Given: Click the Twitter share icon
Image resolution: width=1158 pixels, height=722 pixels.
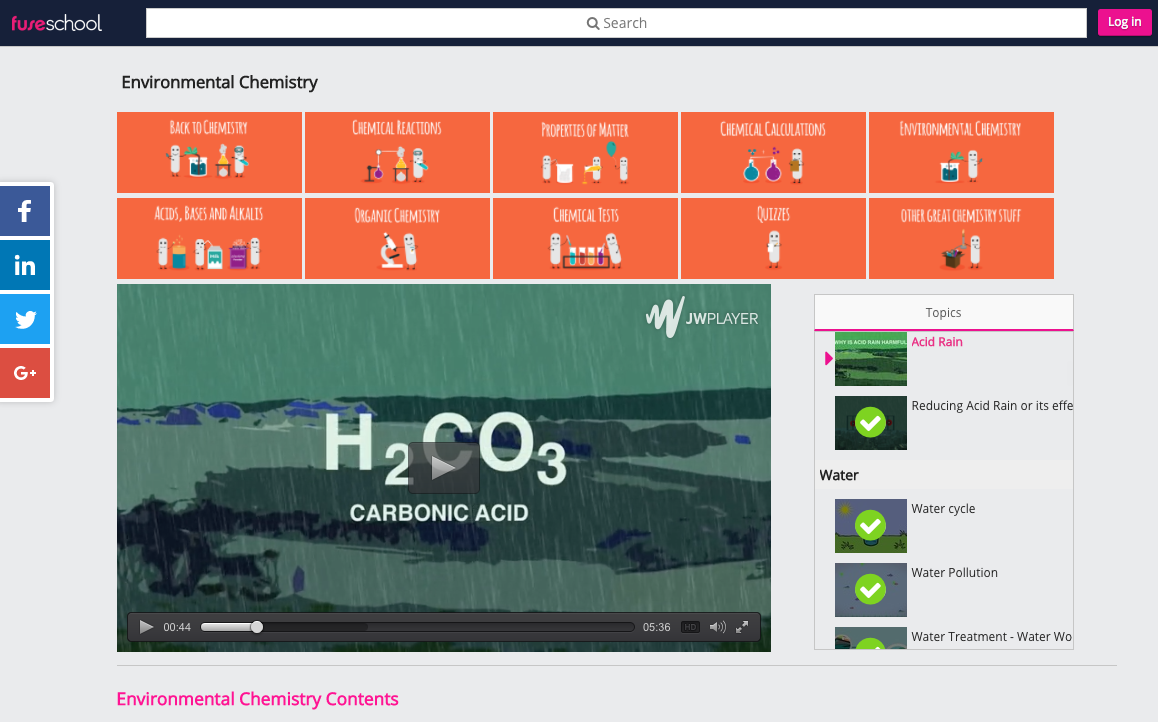Looking at the screenshot, I should (25, 320).
